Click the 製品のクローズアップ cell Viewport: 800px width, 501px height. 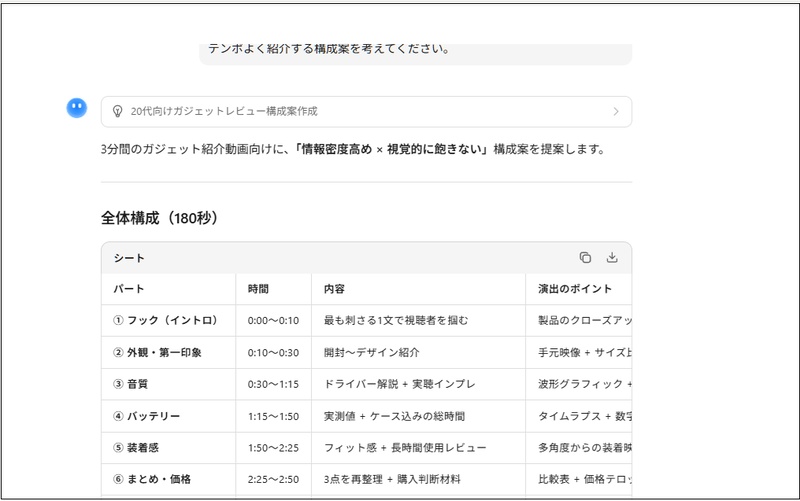[x=579, y=320]
